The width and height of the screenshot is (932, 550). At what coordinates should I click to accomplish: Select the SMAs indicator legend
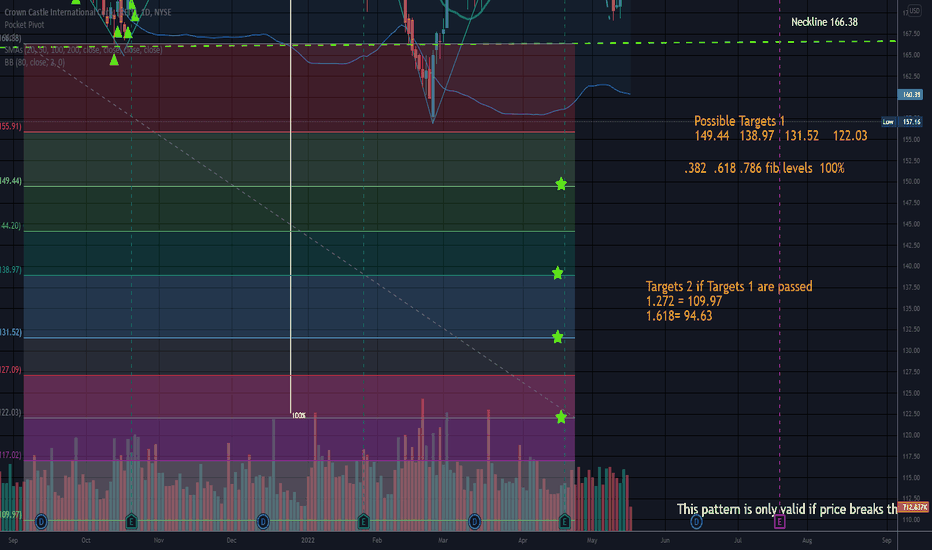point(83,50)
